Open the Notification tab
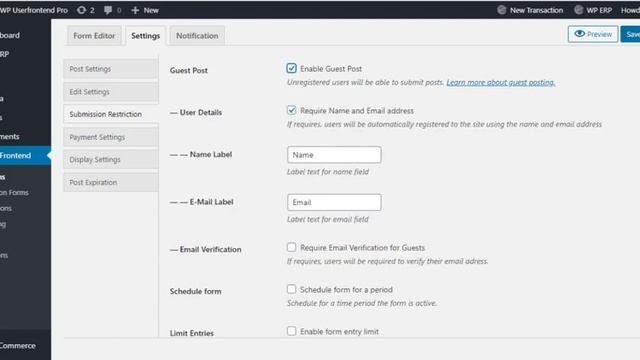This screenshot has height=360, width=640. [x=197, y=36]
